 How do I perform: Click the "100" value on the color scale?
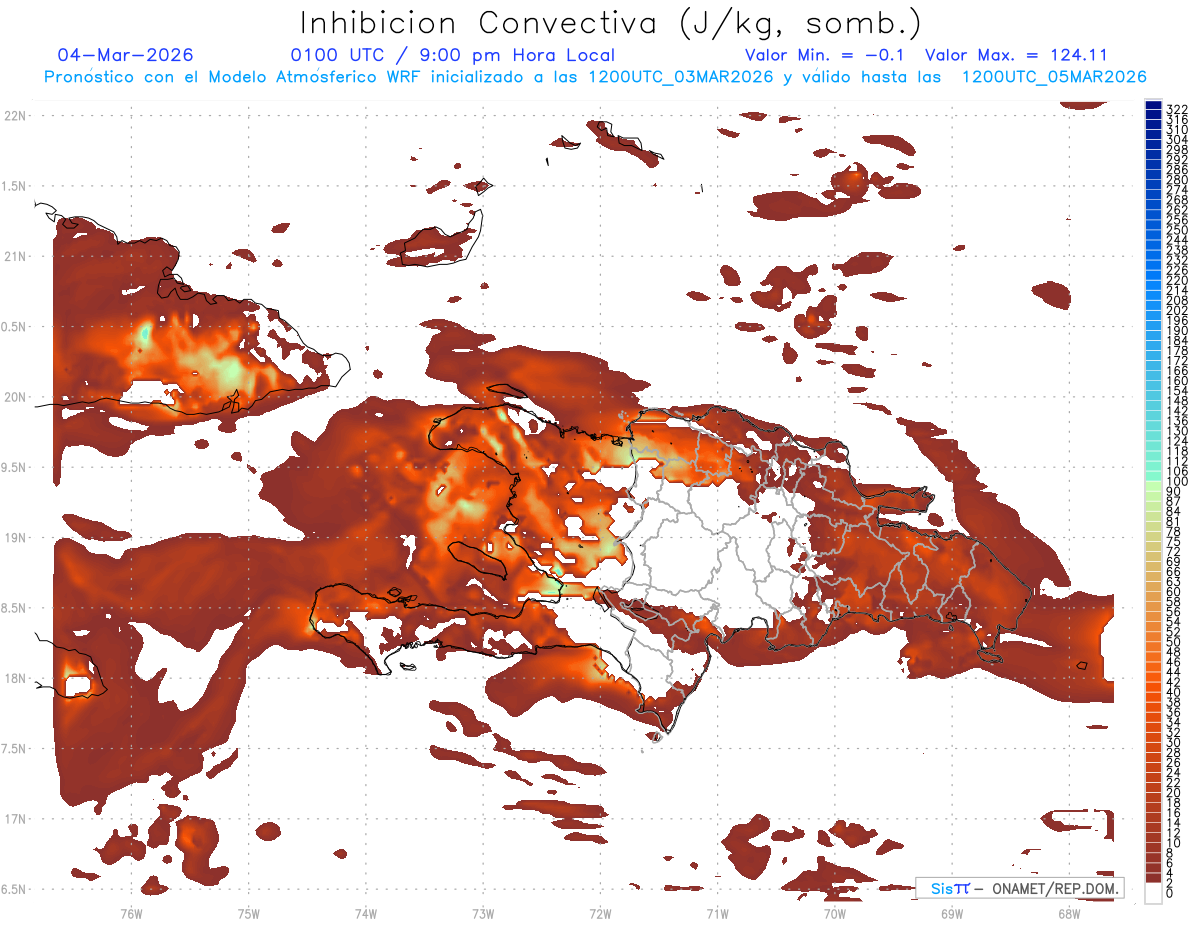[1176, 481]
